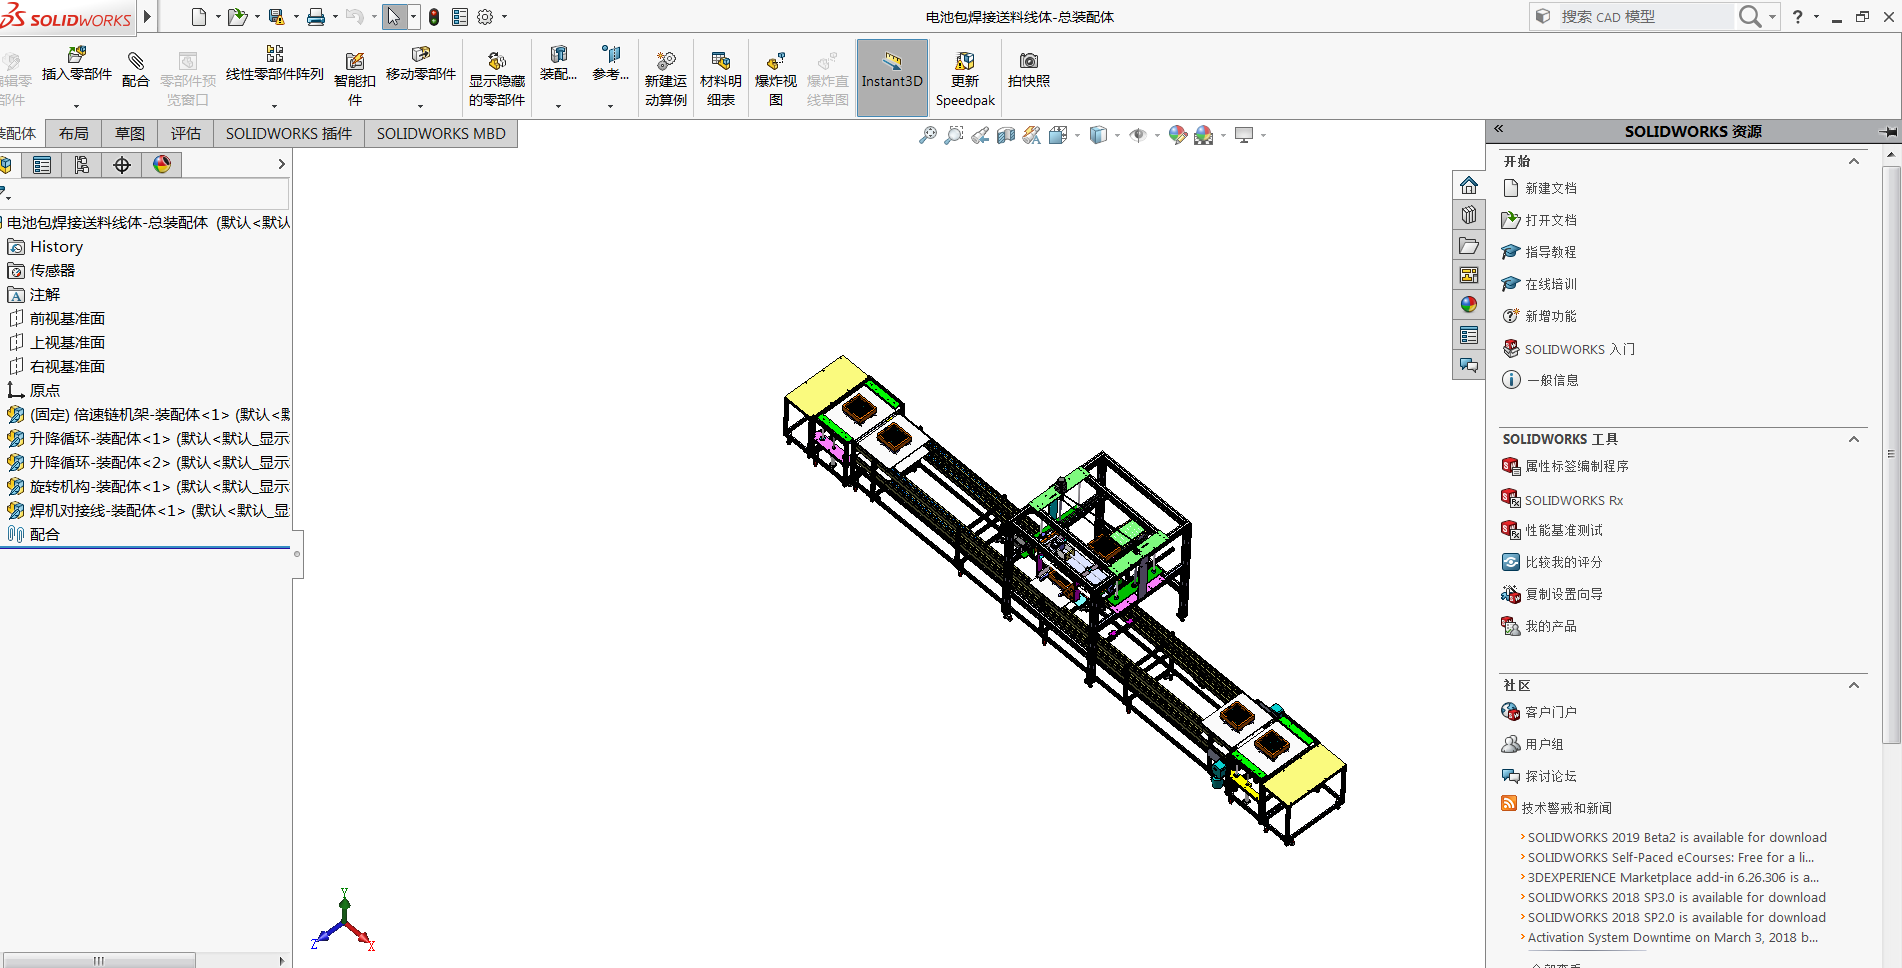Open the Linear Component Pattern dropdown arrow
1902x968 pixels.
point(274,105)
